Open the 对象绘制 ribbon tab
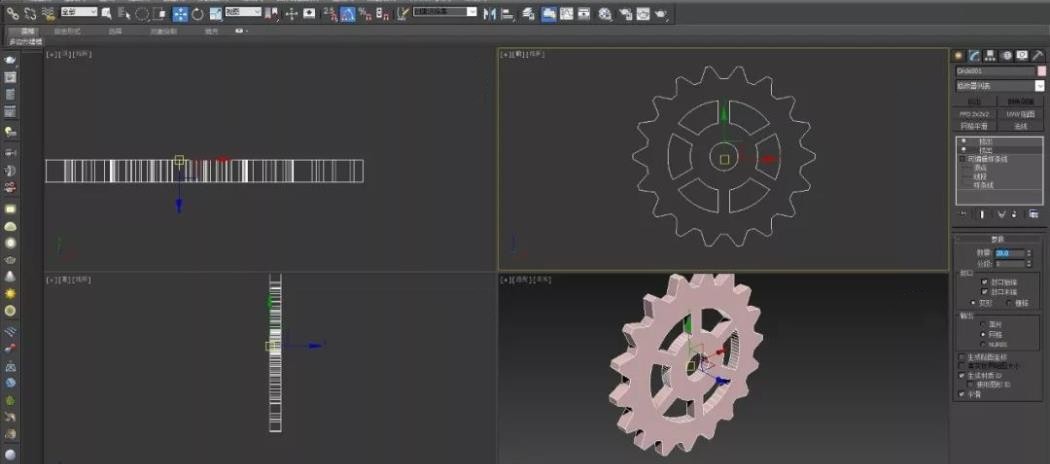 click(162, 31)
